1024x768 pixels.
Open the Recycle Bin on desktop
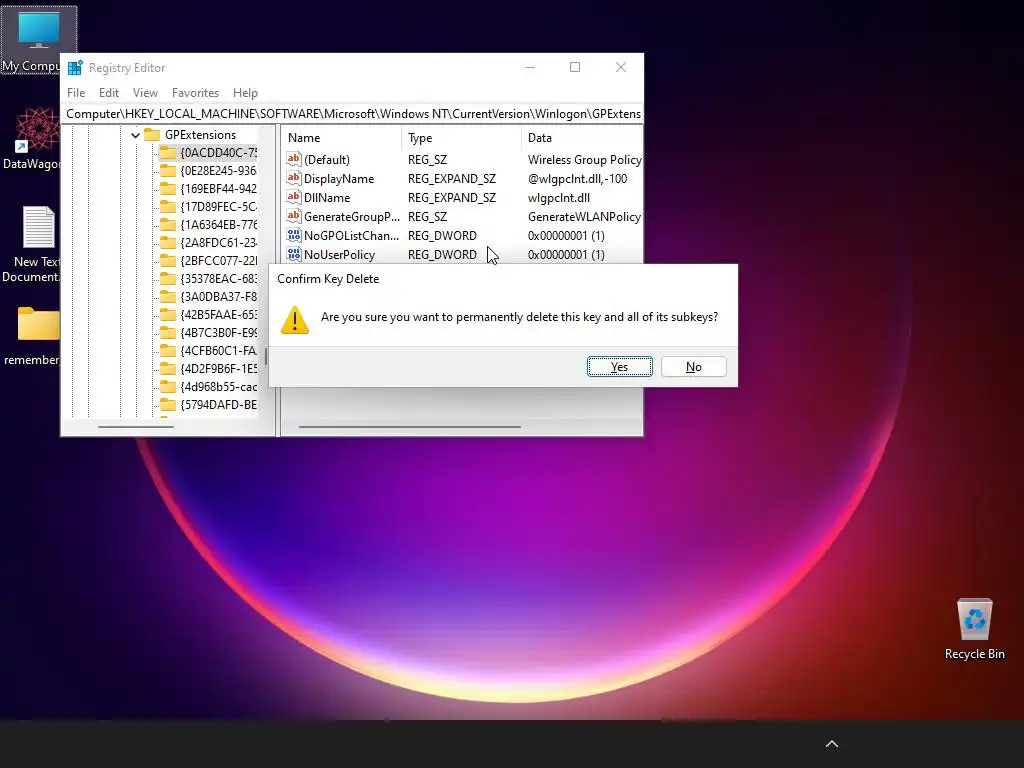974,630
